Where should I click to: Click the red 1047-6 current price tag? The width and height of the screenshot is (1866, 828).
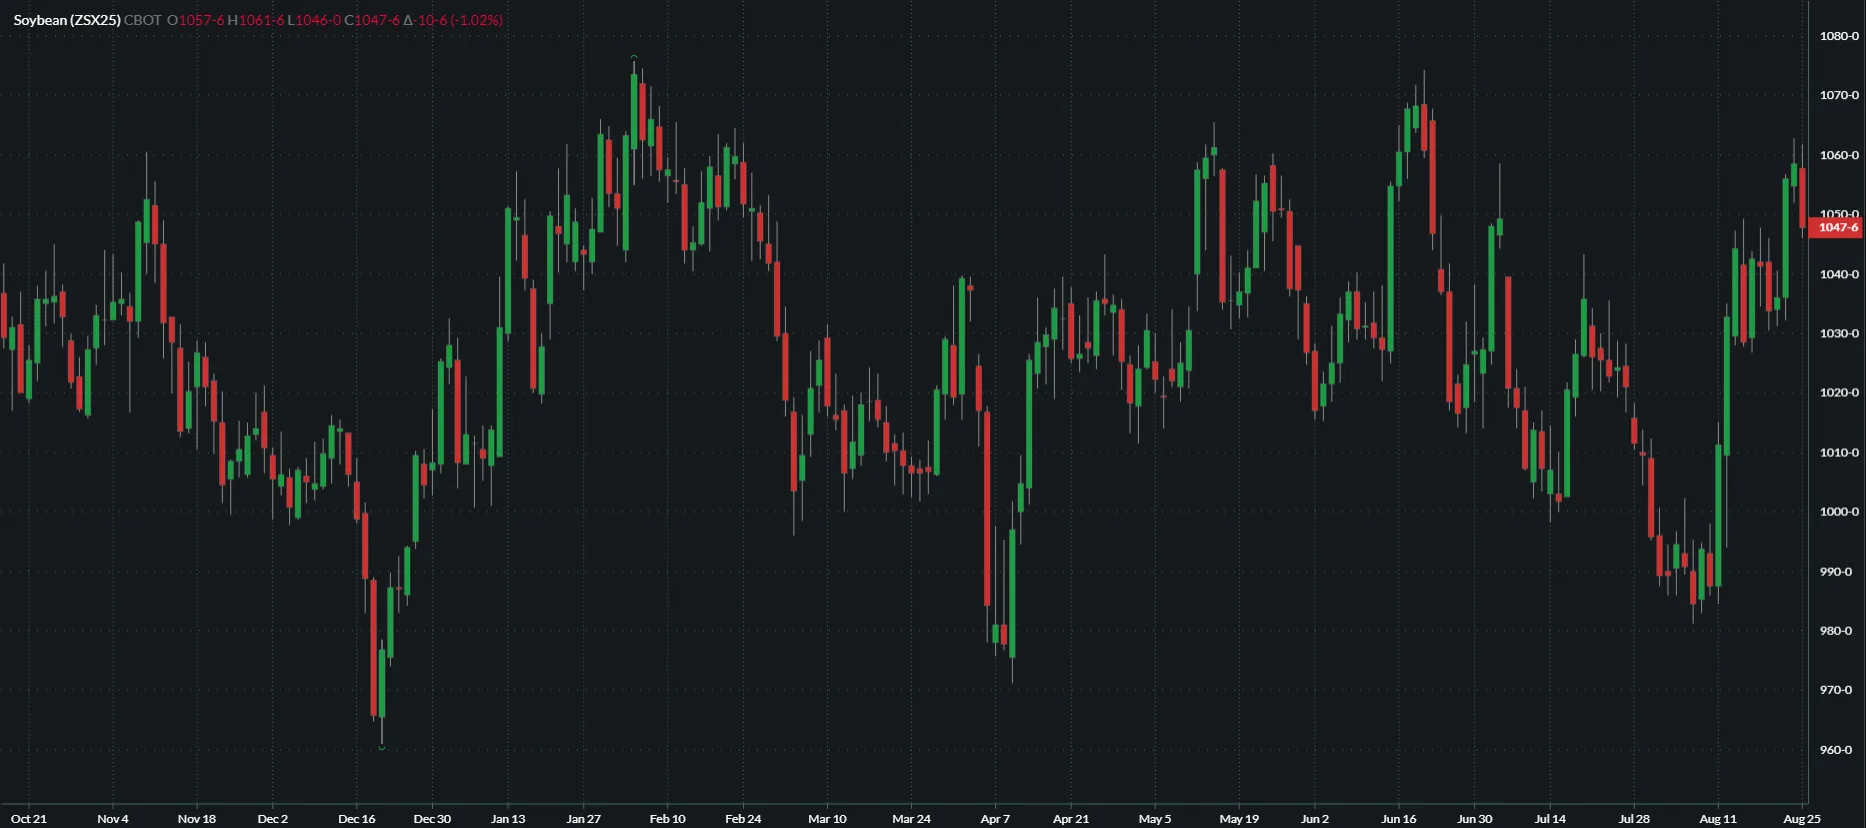[x=1837, y=228]
